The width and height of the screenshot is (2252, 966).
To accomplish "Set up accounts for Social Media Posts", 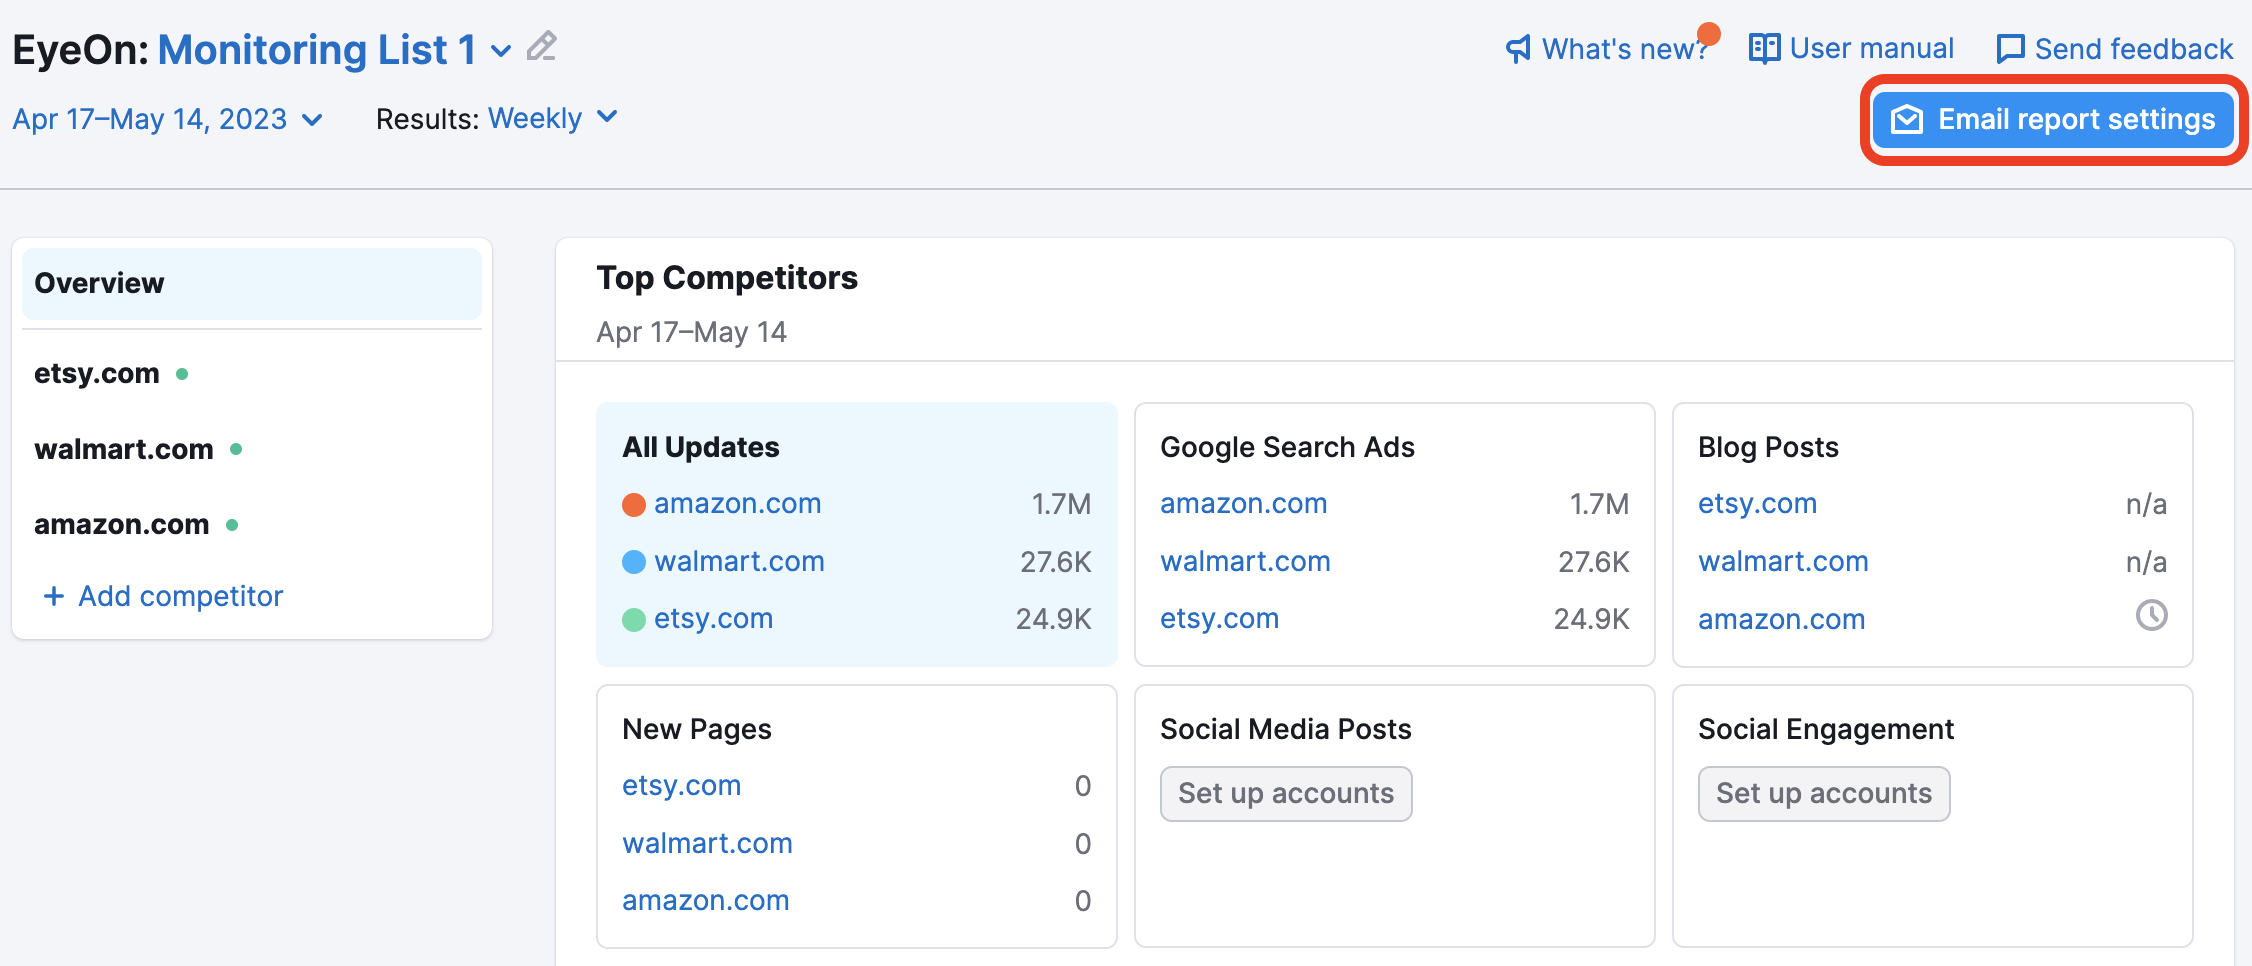I will coord(1286,793).
